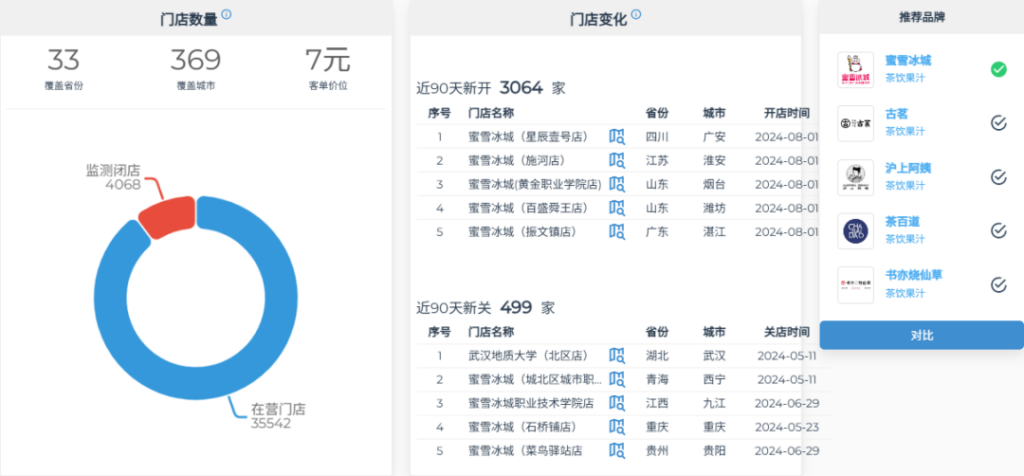Click province cell 青海

point(657,380)
